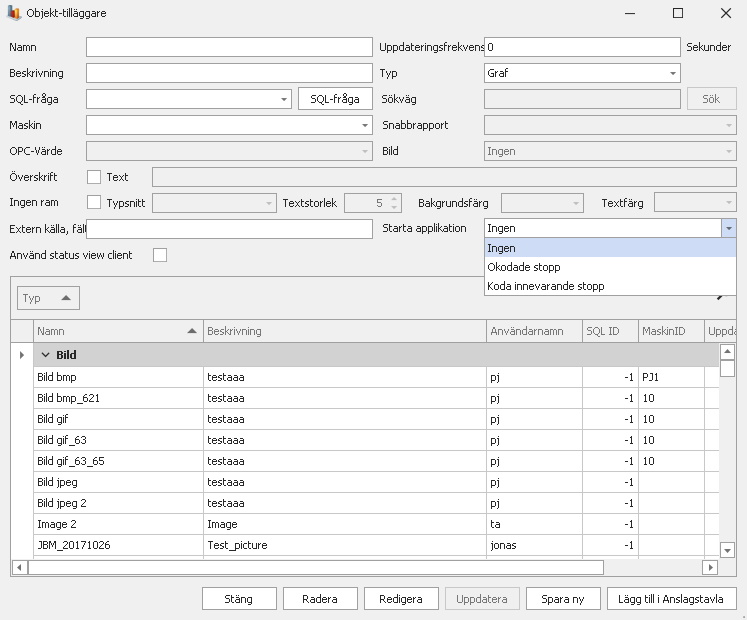Click the jonas username cell

point(534,545)
